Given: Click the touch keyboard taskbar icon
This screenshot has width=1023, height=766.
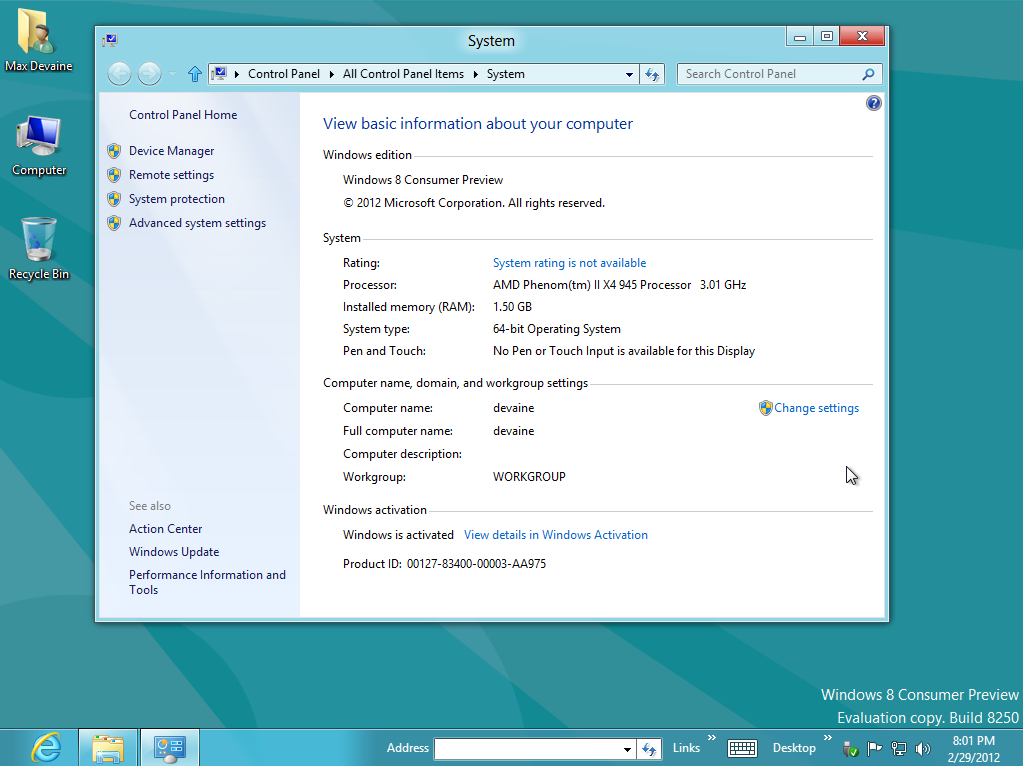Looking at the screenshot, I should pyautogui.click(x=742, y=748).
